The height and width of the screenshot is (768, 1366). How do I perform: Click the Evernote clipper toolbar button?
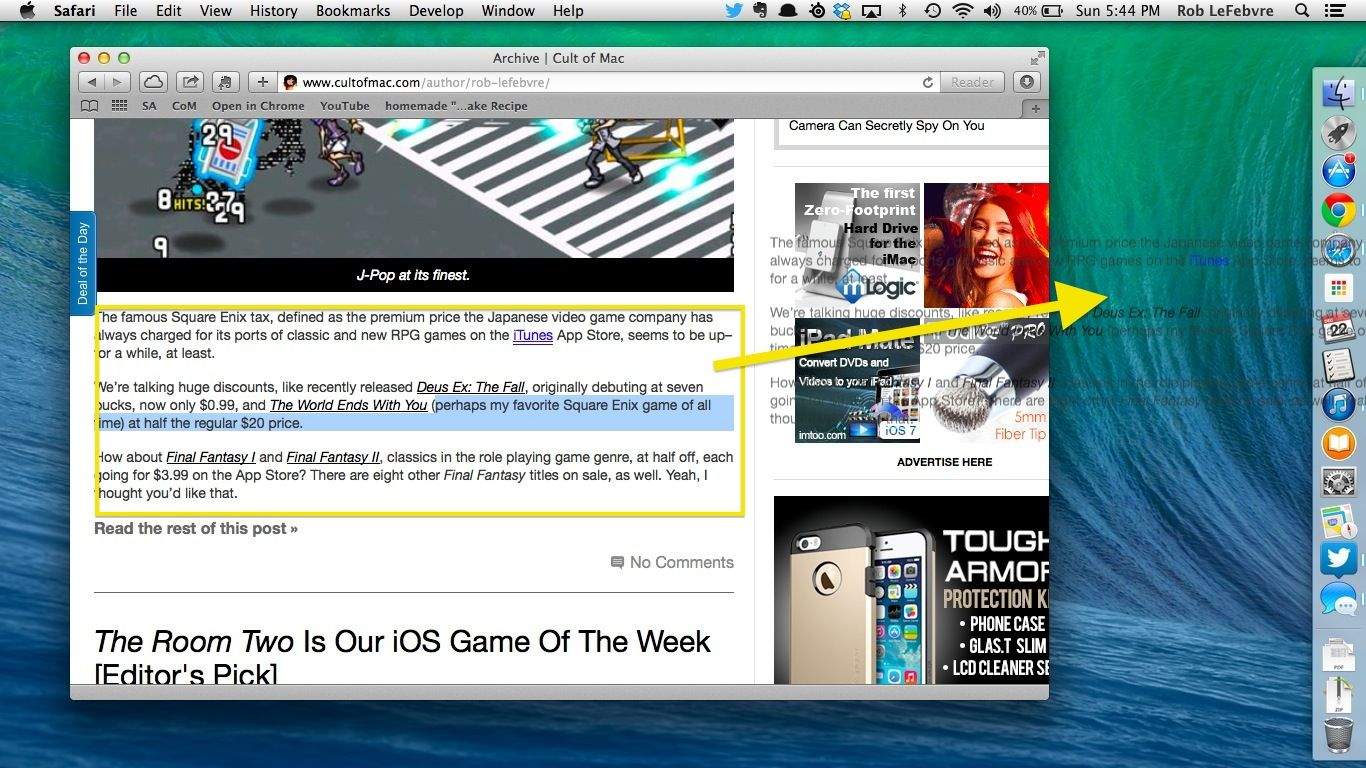pos(224,82)
